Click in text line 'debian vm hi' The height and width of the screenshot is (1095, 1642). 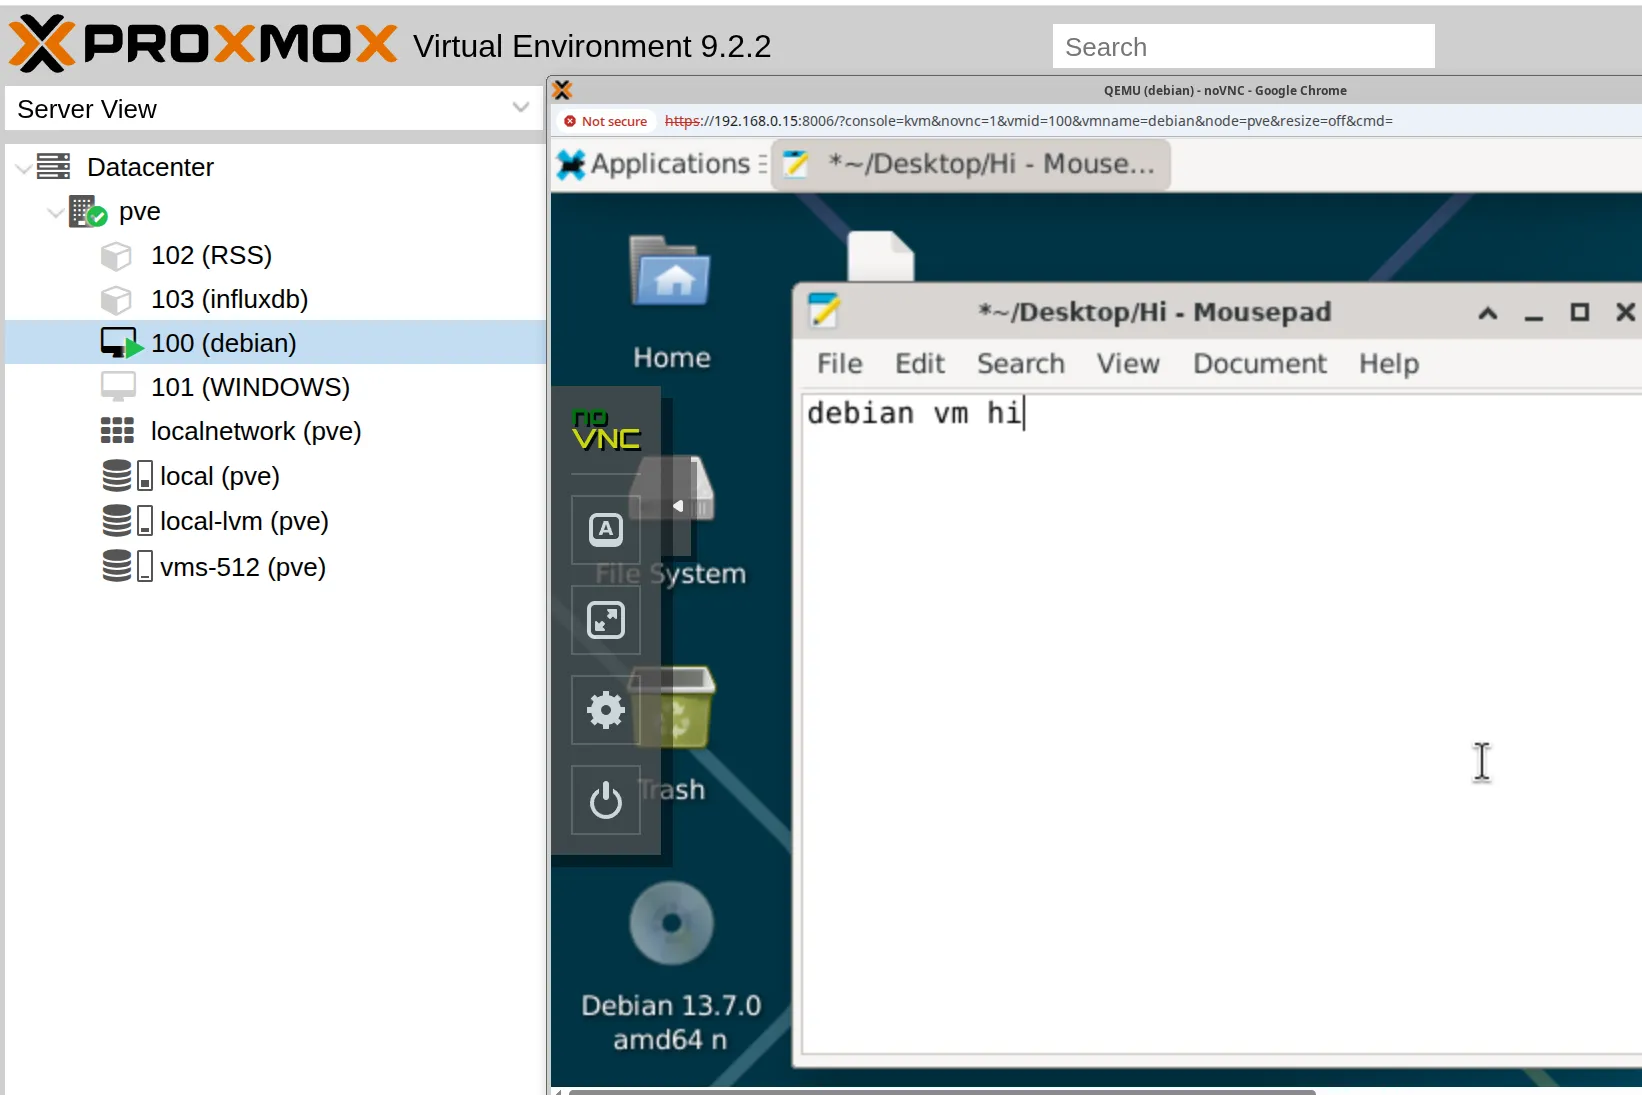click(x=914, y=413)
